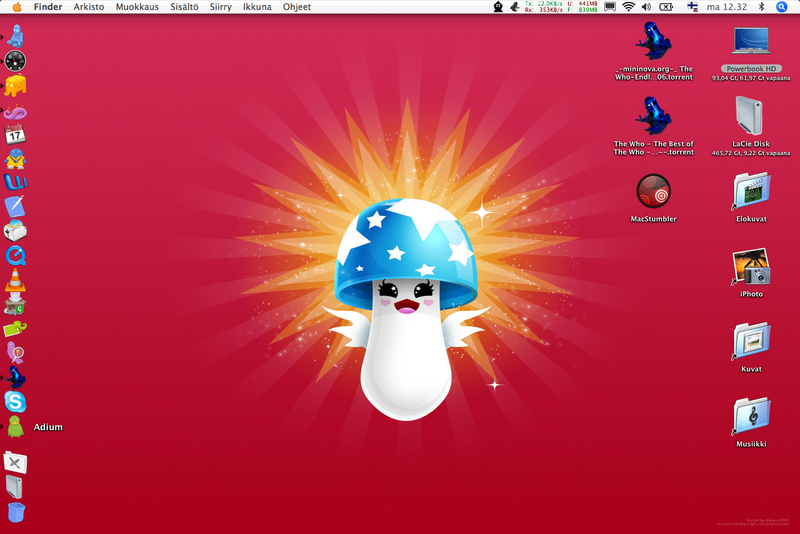Click the LaCie Disk label text

(x=751, y=144)
